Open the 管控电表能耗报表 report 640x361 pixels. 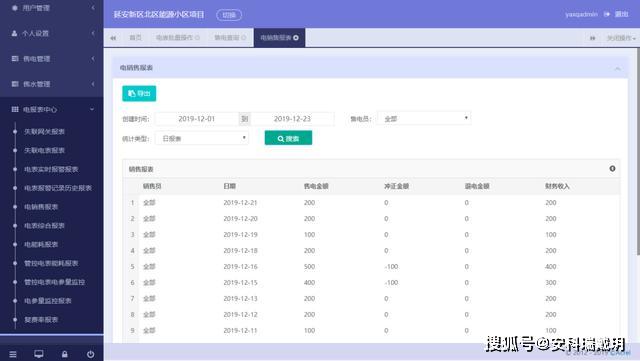coord(51,263)
